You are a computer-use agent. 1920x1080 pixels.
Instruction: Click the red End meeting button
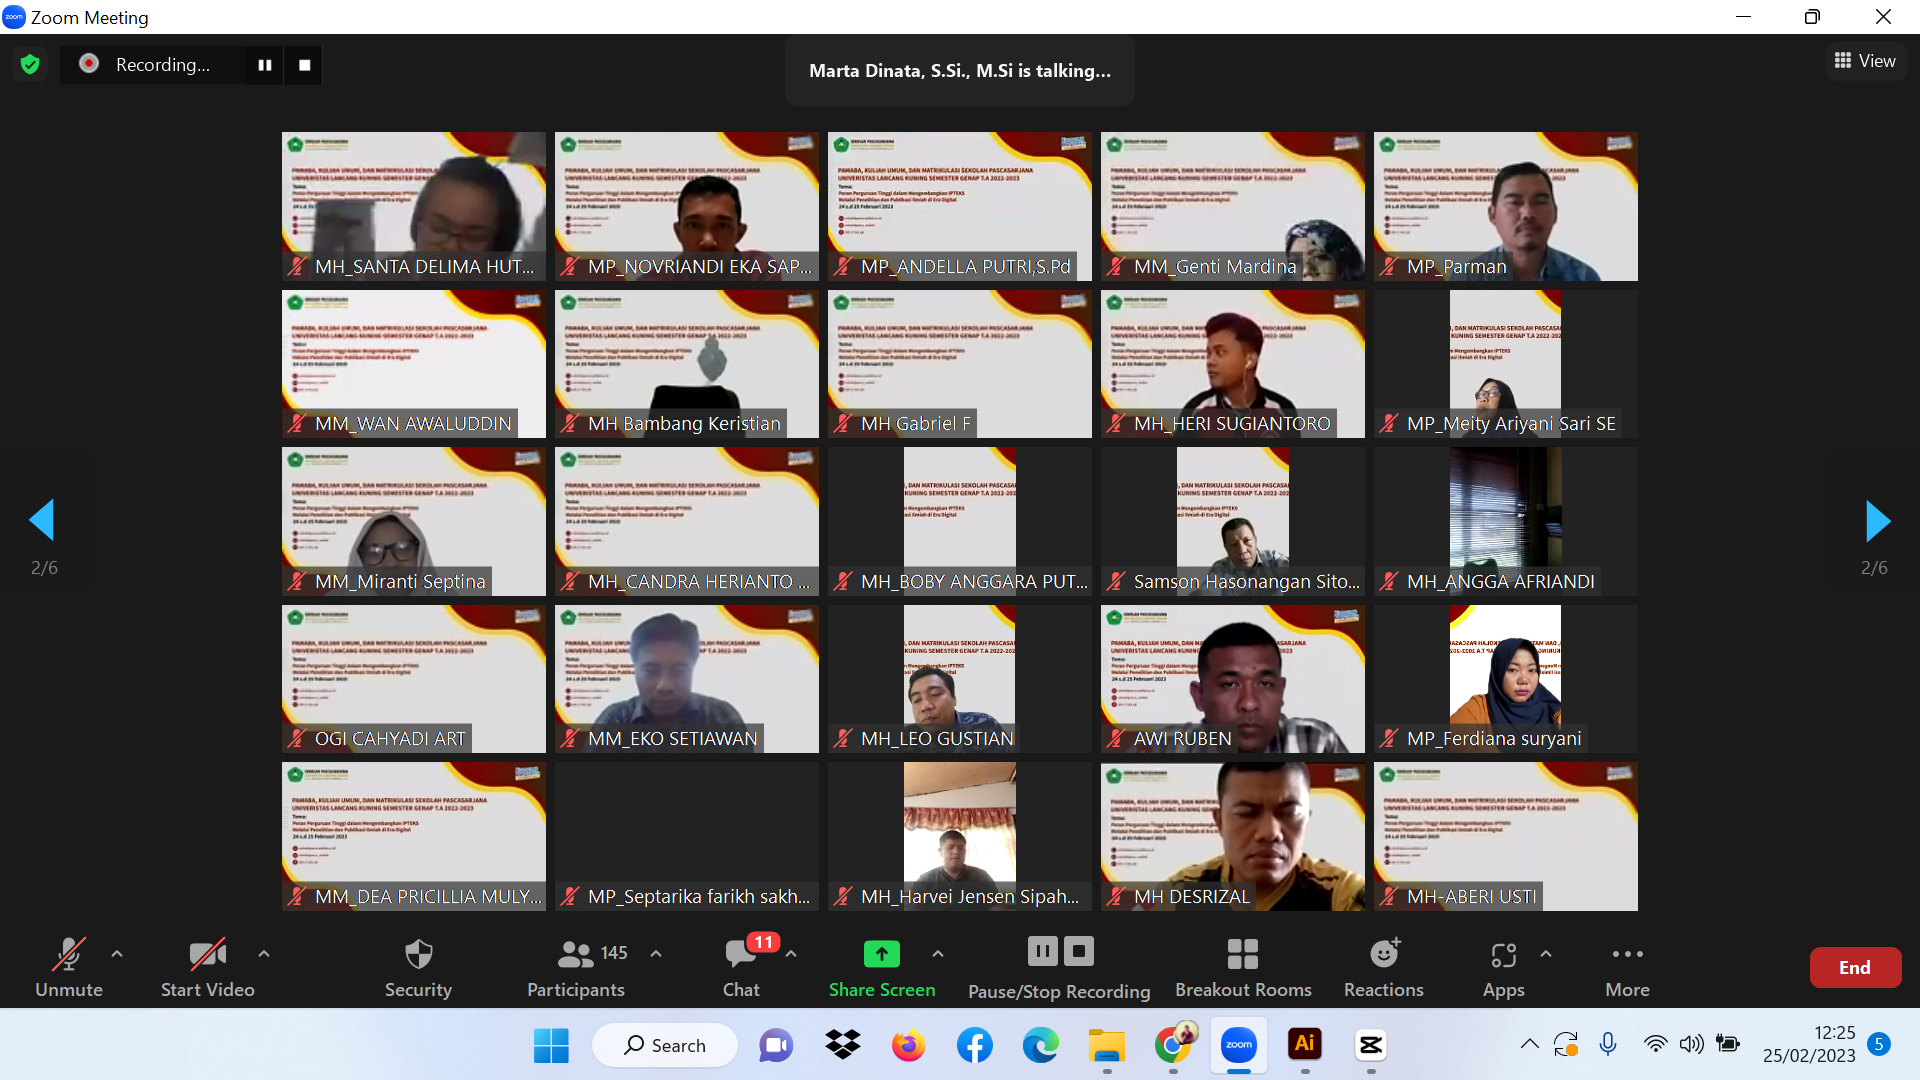[x=1855, y=967]
